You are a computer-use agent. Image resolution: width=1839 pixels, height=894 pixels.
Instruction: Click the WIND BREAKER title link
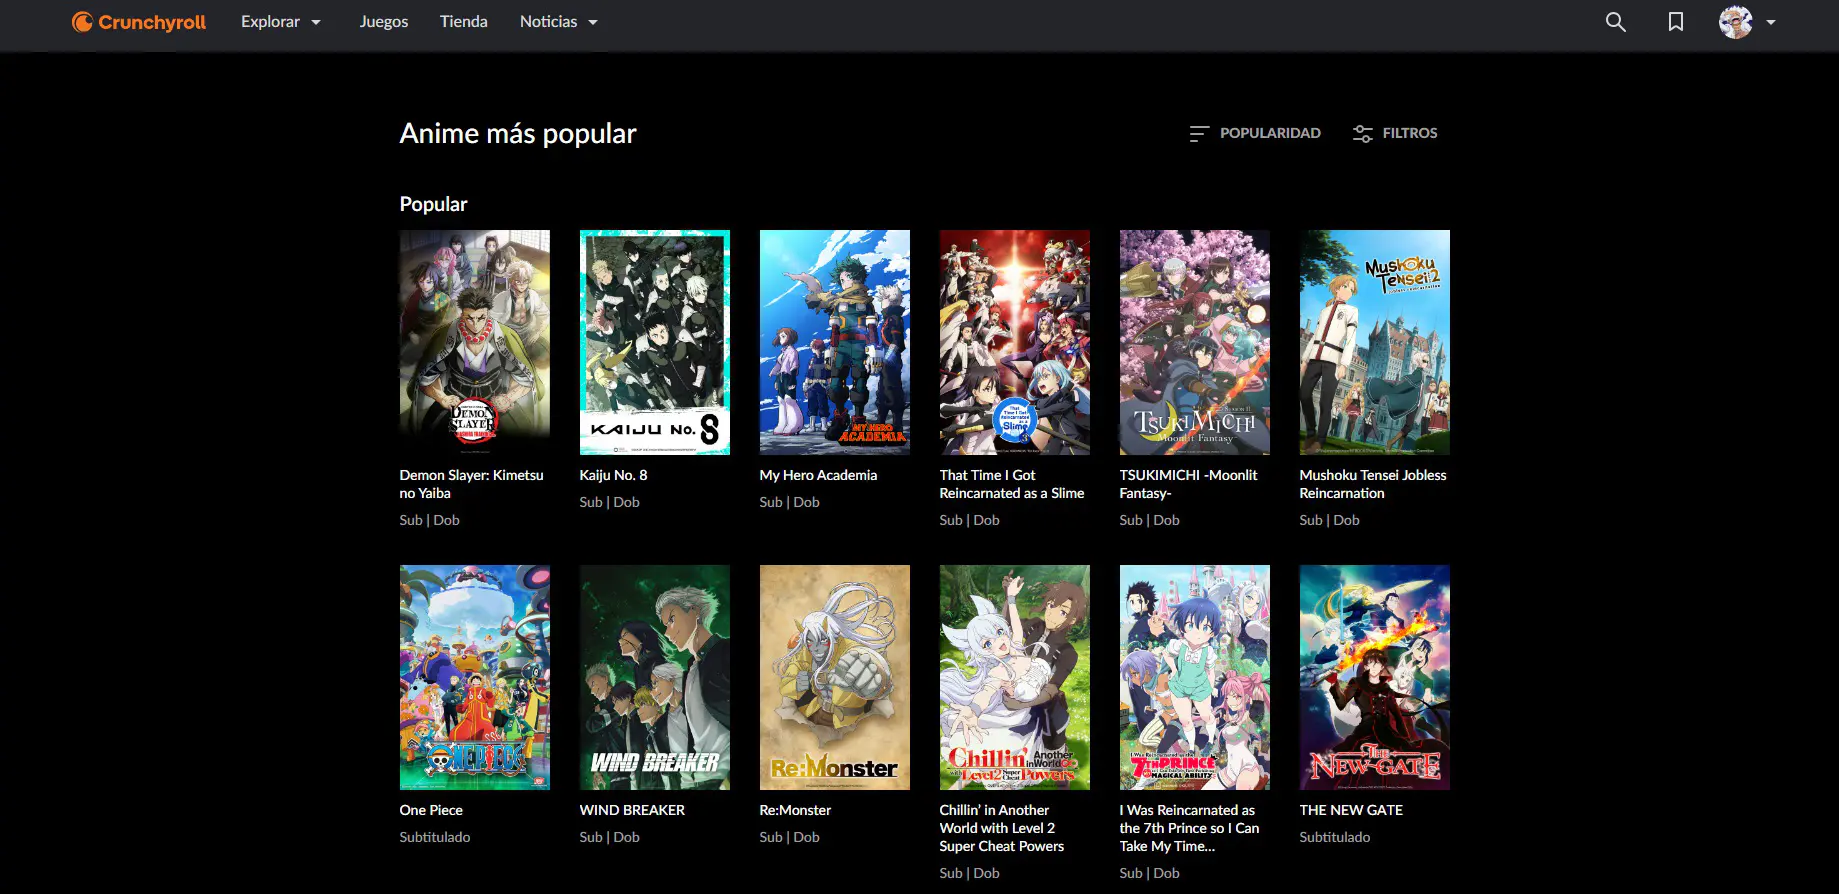tap(632, 810)
